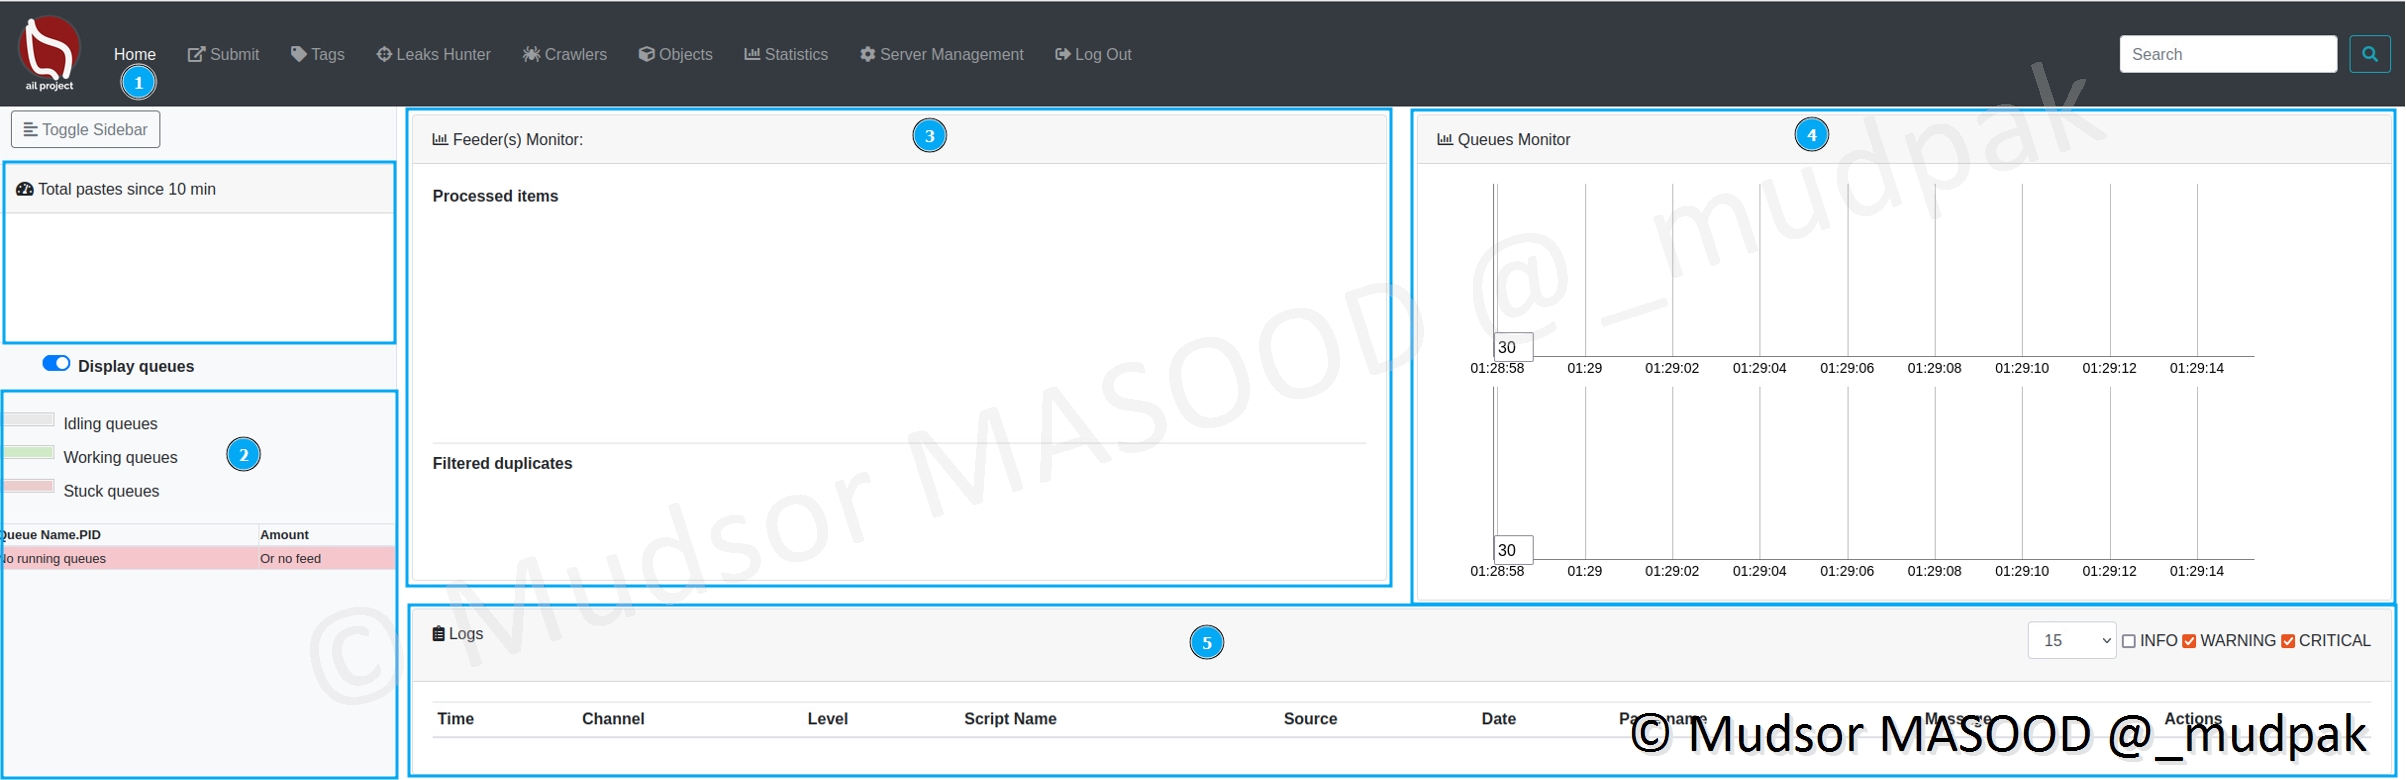
Task: Click the Feeder(s) Monitor chart icon
Action: click(440, 139)
